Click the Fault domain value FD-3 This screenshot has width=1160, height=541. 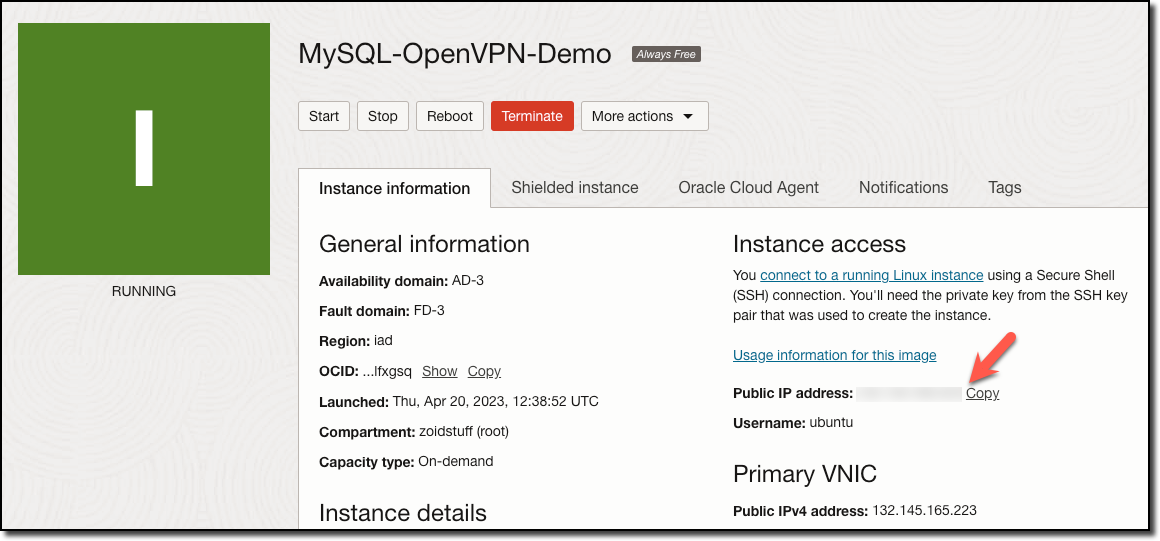tap(429, 311)
